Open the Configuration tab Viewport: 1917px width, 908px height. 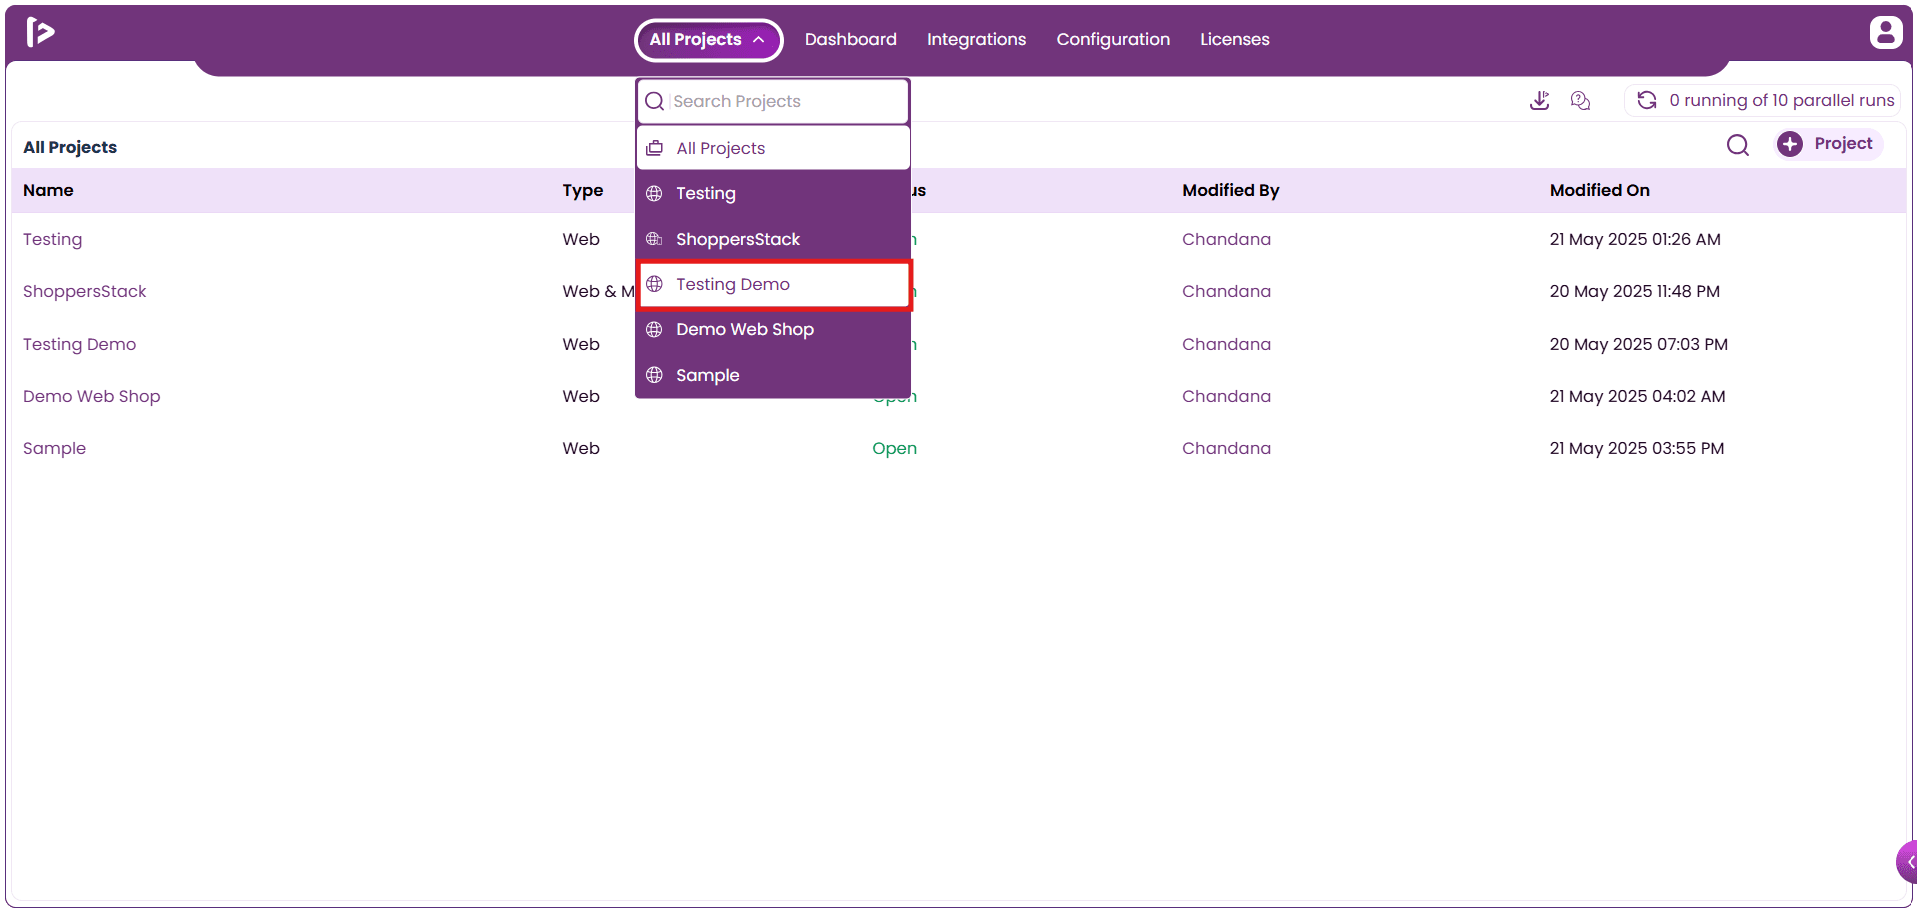tap(1113, 39)
